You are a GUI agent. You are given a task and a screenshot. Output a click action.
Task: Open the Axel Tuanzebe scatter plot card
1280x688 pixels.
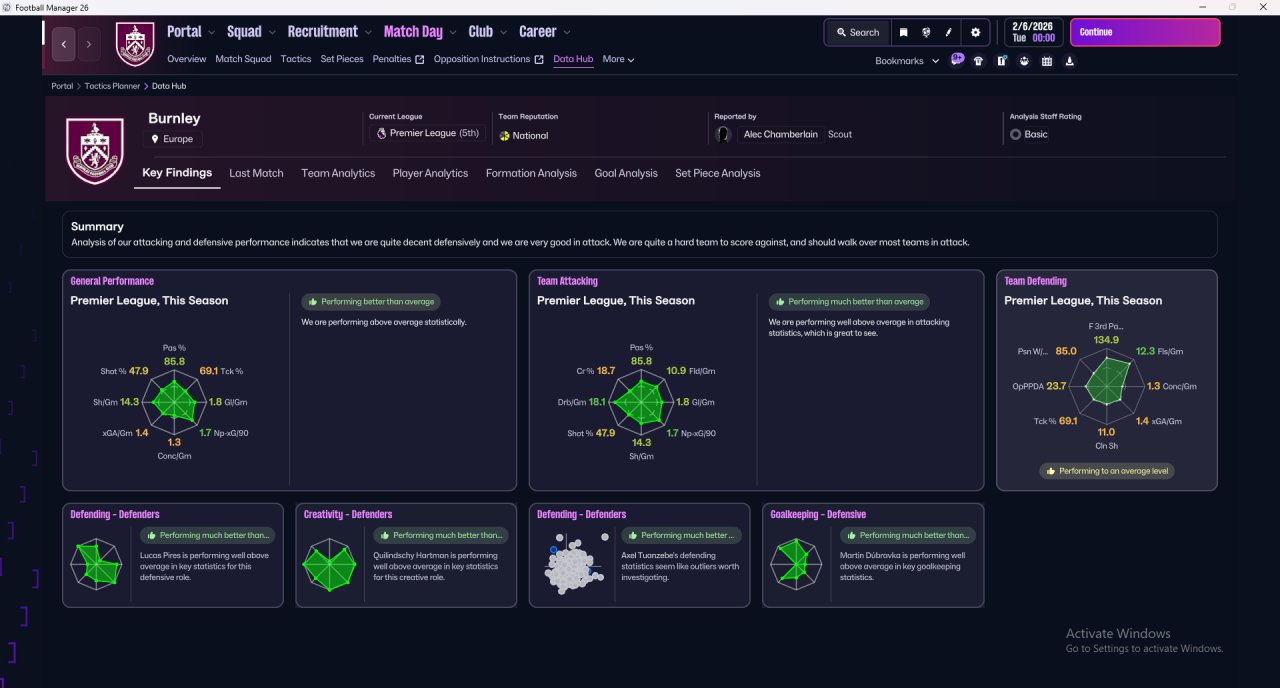pyautogui.click(x=639, y=555)
